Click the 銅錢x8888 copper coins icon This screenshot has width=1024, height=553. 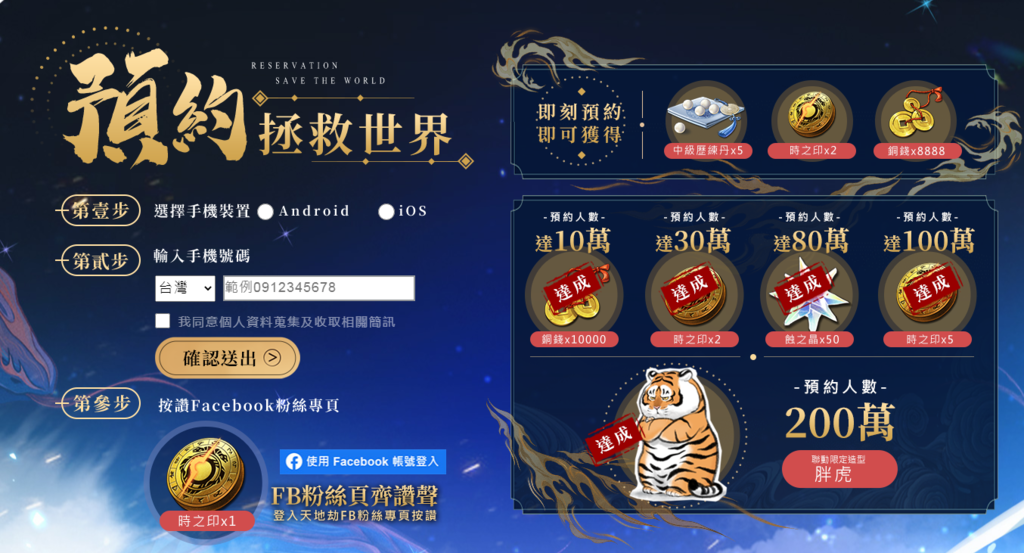[914, 116]
